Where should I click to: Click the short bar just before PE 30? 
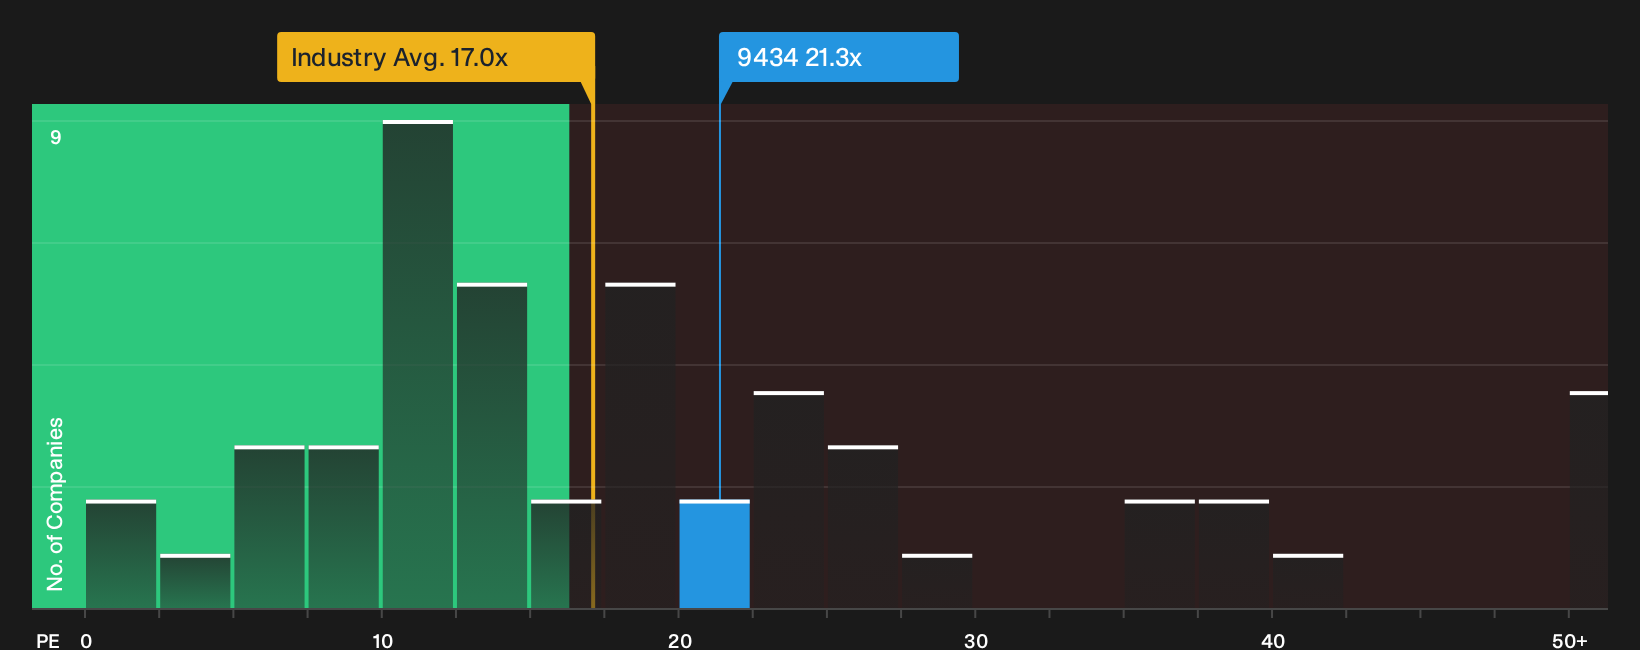click(937, 581)
